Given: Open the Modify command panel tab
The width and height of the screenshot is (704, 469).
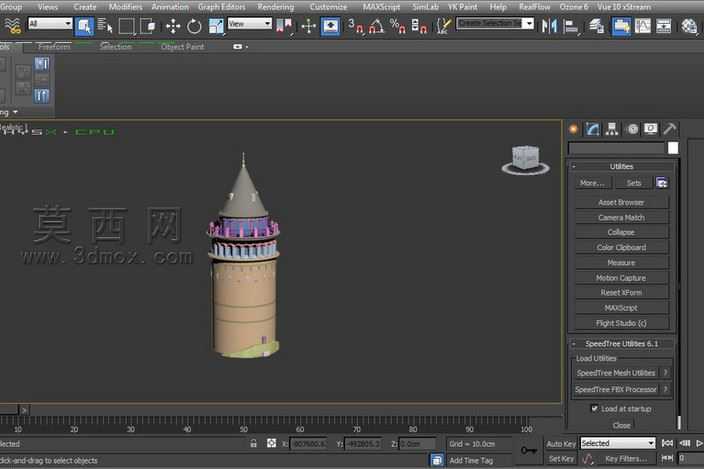Looking at the screenshot, I should [x=592, y=129].
